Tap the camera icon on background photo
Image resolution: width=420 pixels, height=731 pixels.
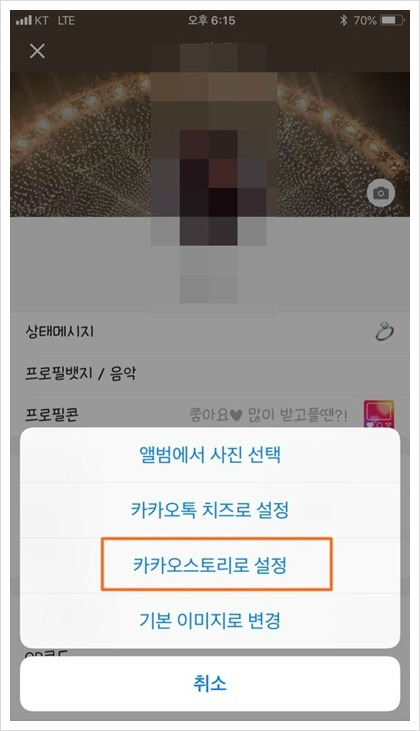pos(381,193)
